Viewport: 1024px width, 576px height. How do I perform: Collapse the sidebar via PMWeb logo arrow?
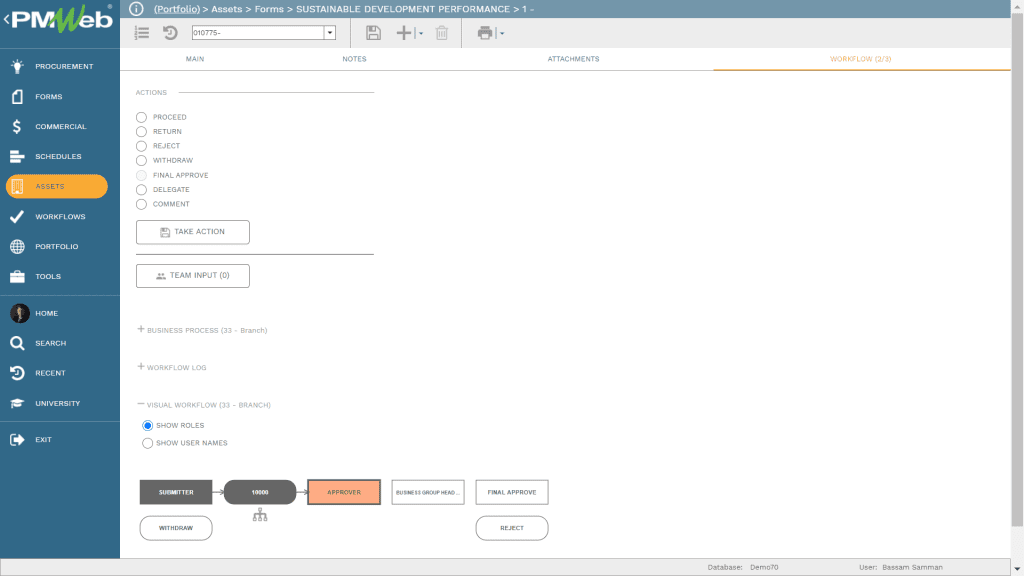7,19
